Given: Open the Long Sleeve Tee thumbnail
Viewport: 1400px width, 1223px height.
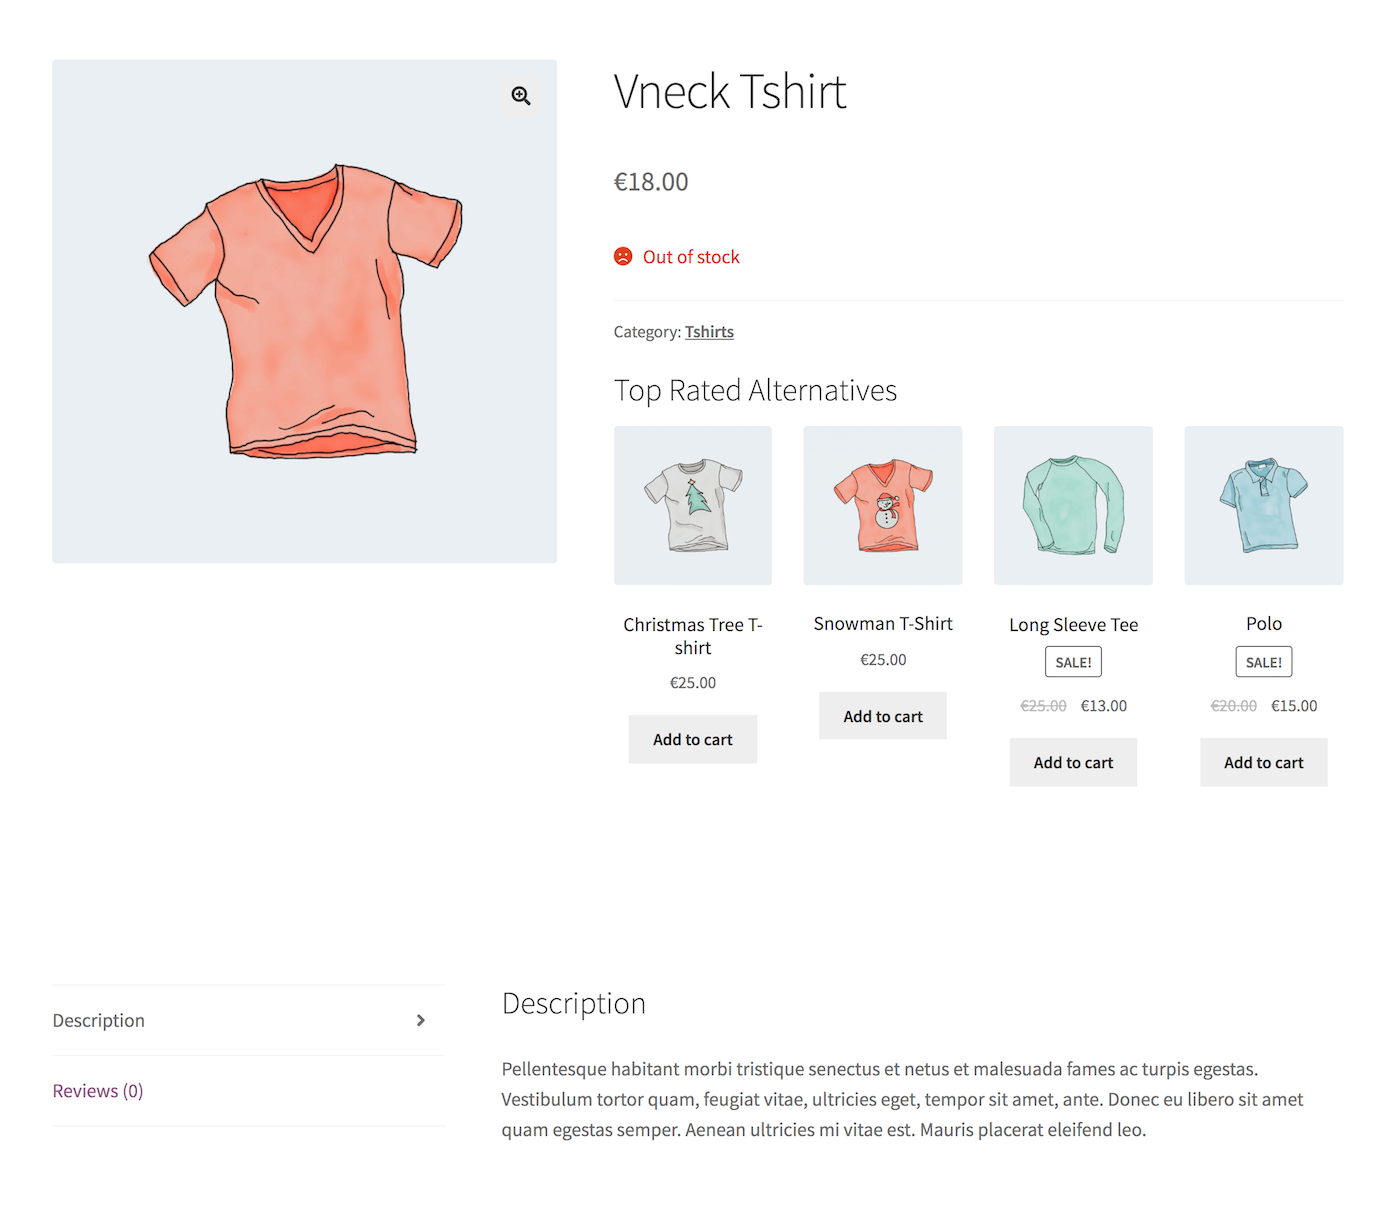Looking at the screenshot, I should [x=1072, y=505].
